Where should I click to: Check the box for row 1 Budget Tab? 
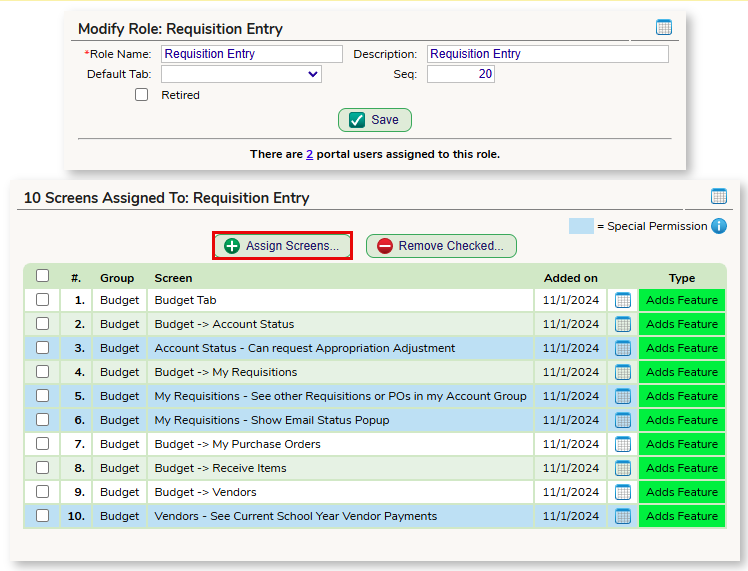[x=42, y=300]
